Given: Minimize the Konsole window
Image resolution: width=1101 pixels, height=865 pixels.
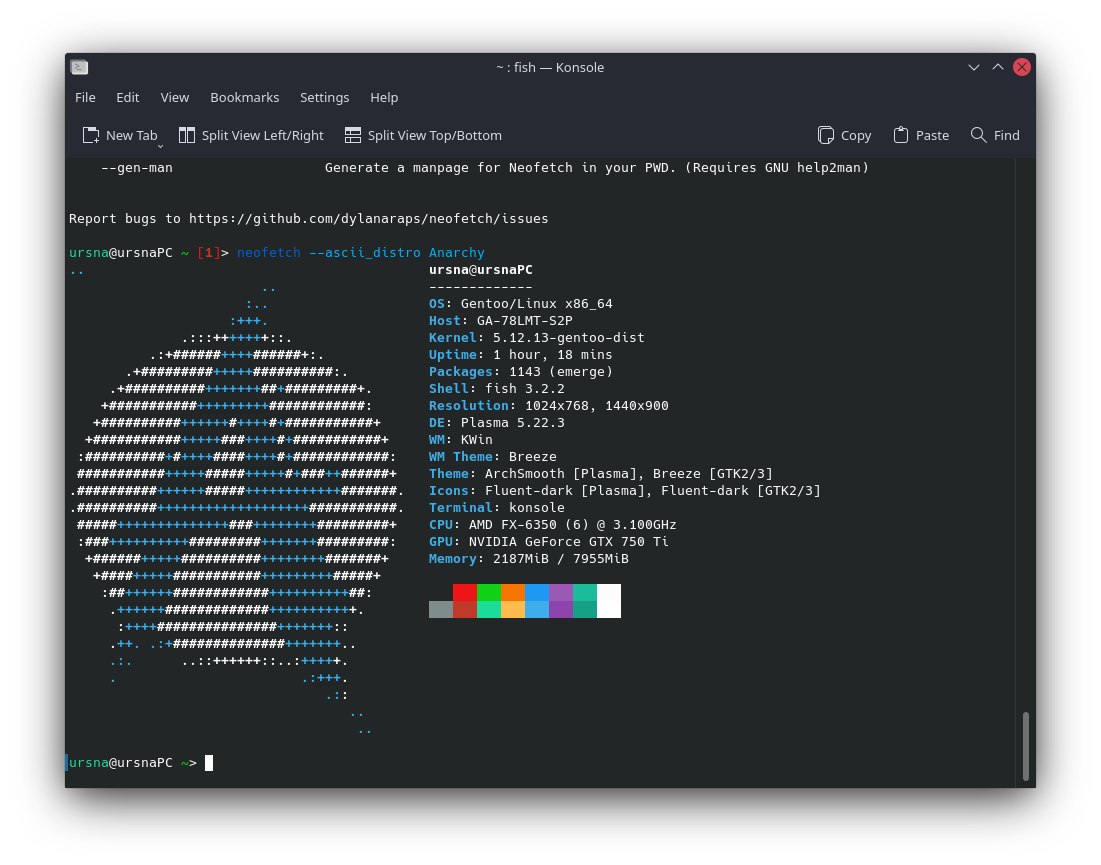Looking at the screenshot, I should click(974, 67).
